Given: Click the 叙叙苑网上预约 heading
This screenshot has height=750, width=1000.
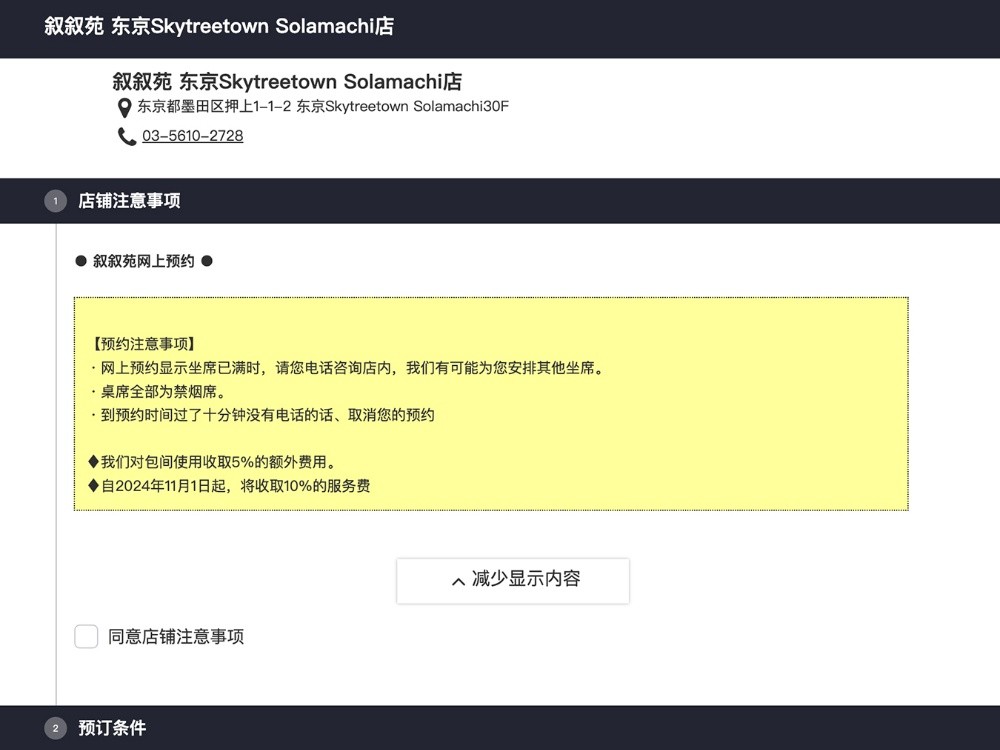Looking at the screenshot, I should 143,261.
